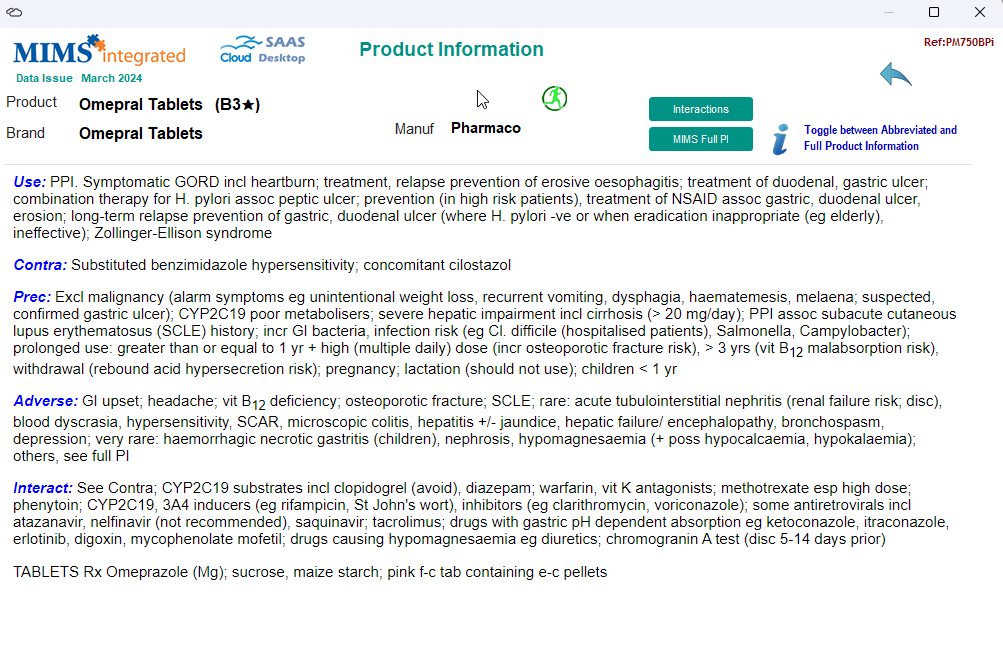
Task: Click the cloud icon in title bar
Action: coord(14,12)
